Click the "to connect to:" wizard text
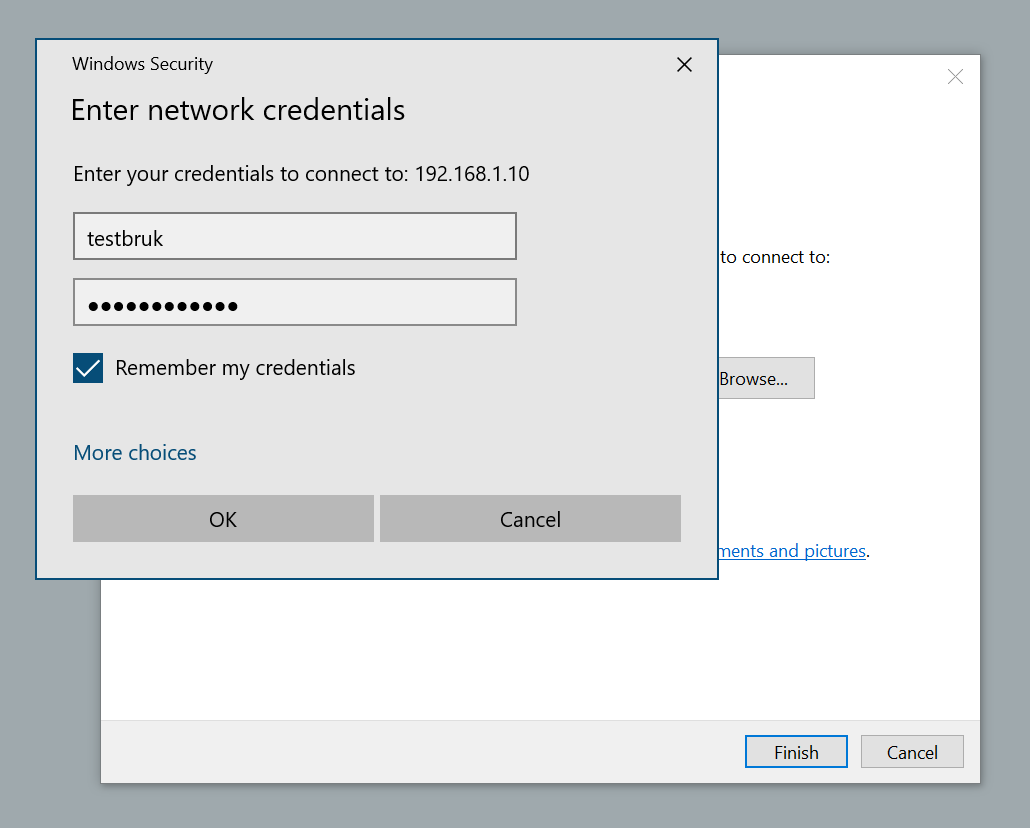Viewport: 1030px width, 828px height. pyautogui.click(x=775, y=257)
